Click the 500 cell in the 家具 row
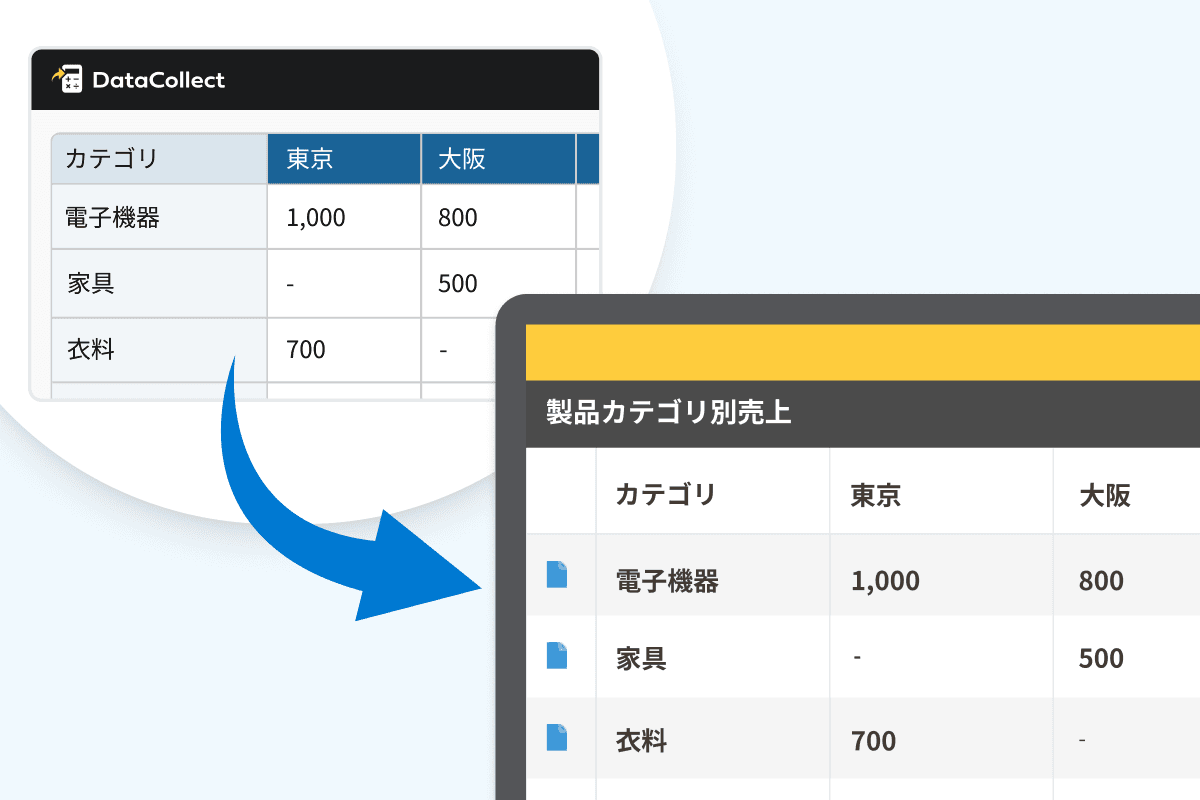 [458, 284]
